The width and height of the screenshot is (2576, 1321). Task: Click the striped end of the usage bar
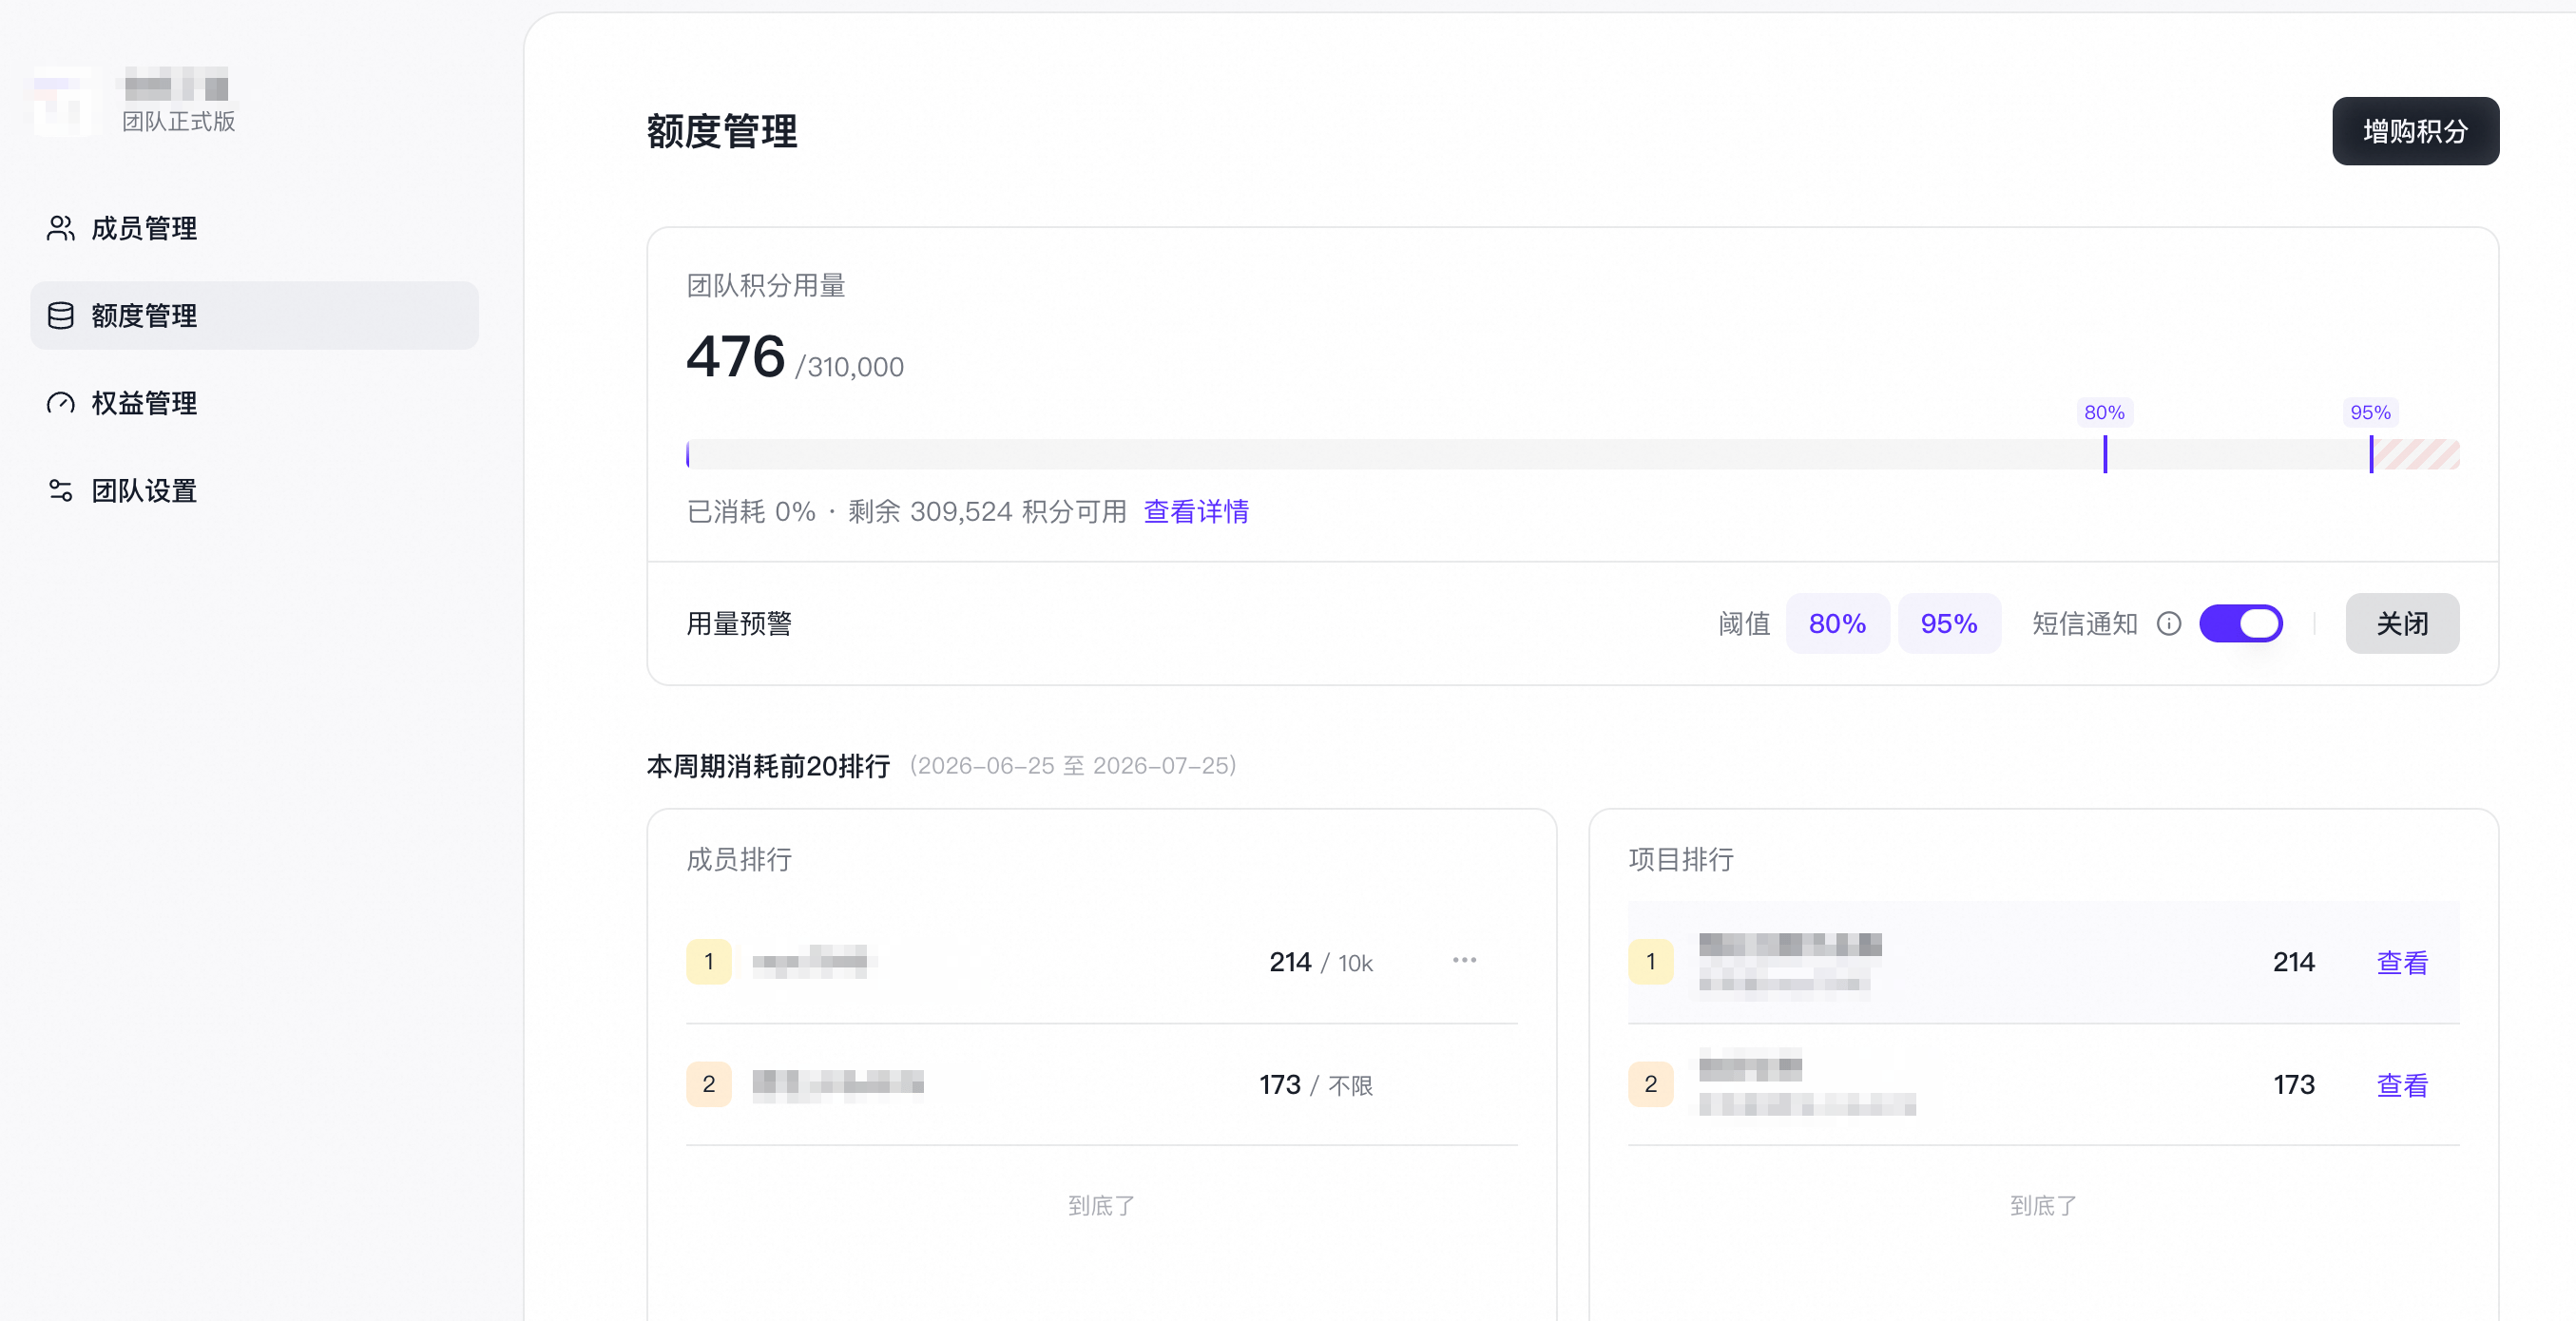click(x=2416, y=454)
